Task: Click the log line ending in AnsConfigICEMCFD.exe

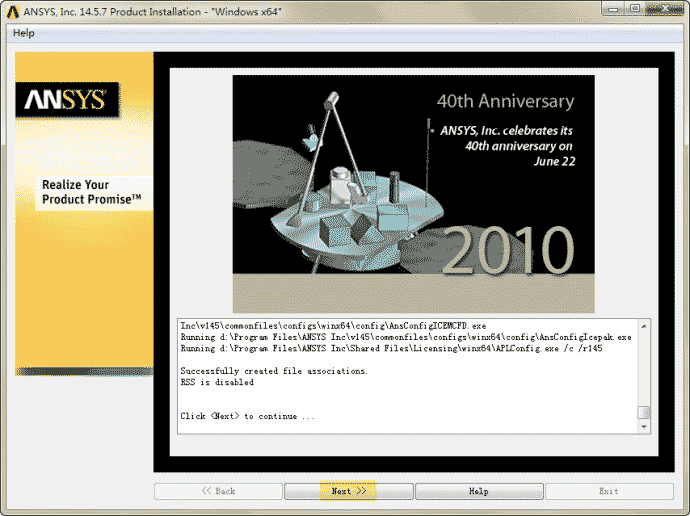Action: (333, 326)
